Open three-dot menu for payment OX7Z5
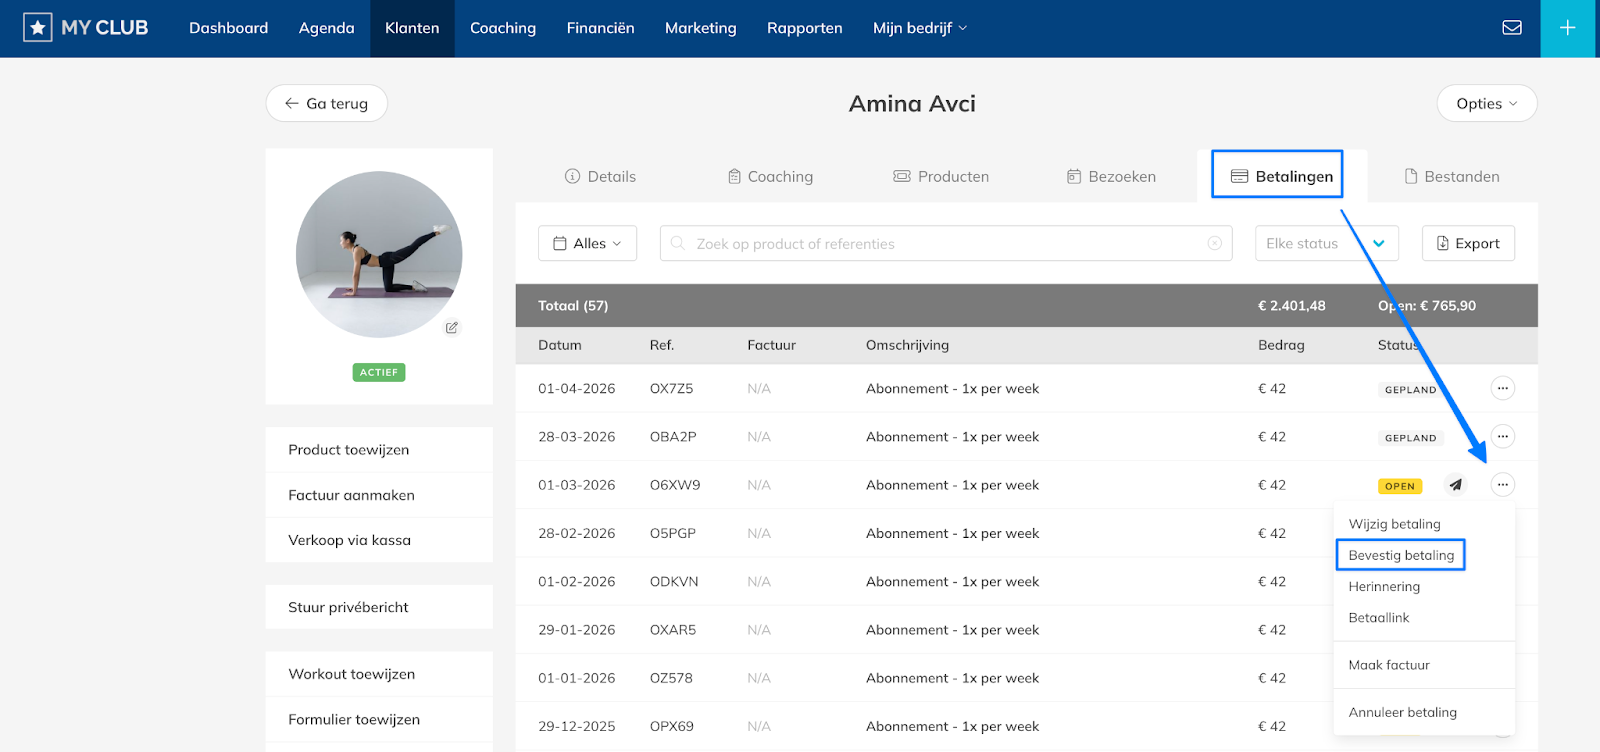 point(1502,388)
